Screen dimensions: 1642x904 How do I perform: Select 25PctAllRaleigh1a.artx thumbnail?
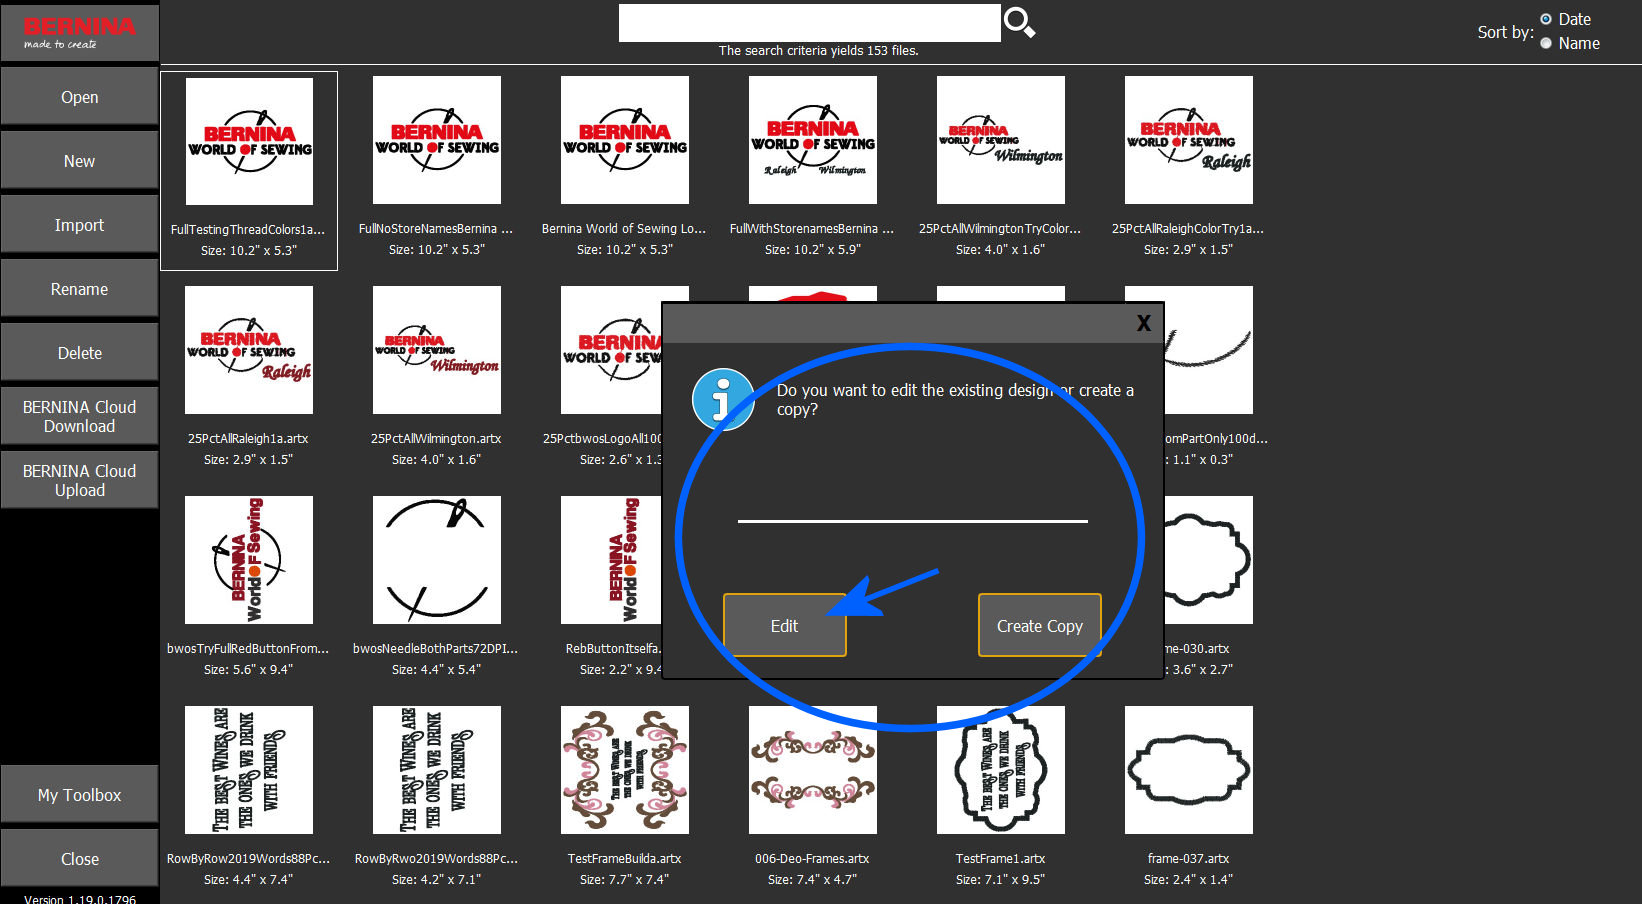pos(249,350)
